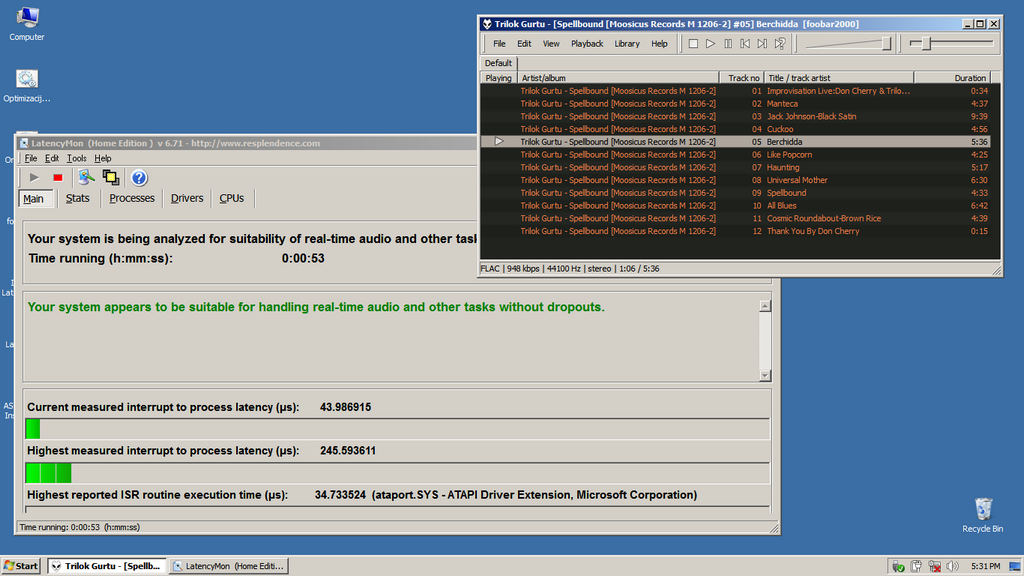Pause playback in foobar2000

click(728, 44)
